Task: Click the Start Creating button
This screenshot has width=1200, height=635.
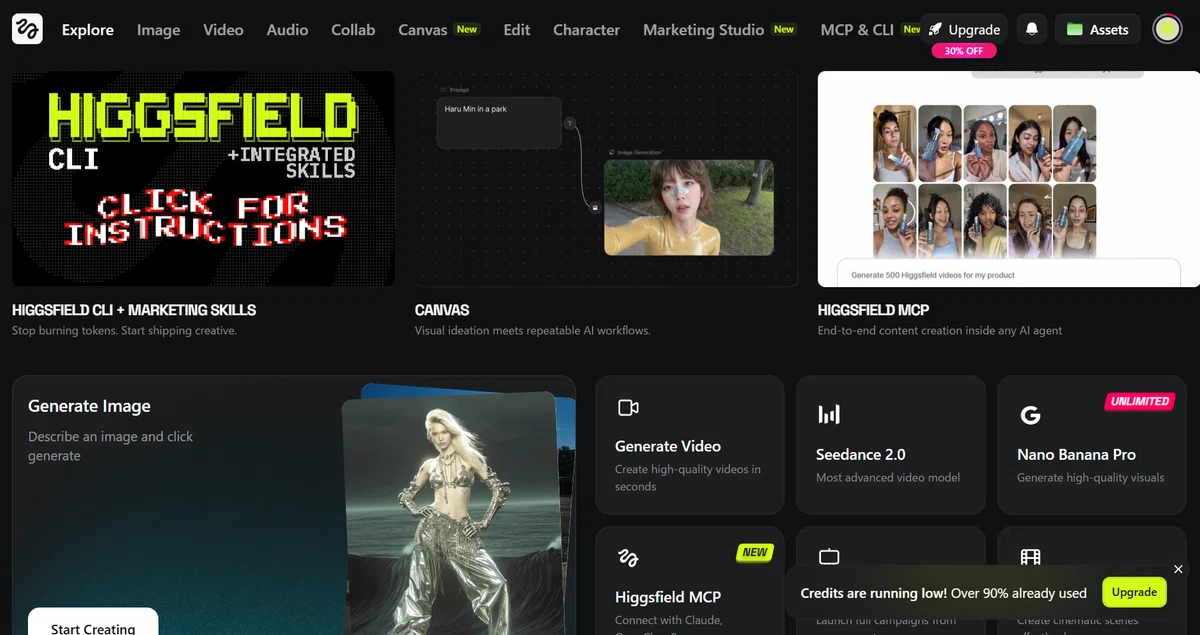Action: click(x=93, y=622)
